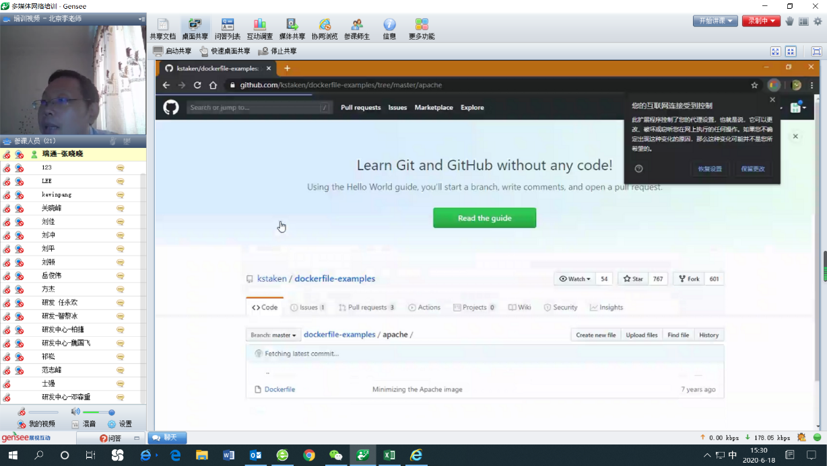Toggle 我的视频 my video
Image resolution: width=827 pixels, height=466 pixels.
pyautogui.click(x=36, y=424)
